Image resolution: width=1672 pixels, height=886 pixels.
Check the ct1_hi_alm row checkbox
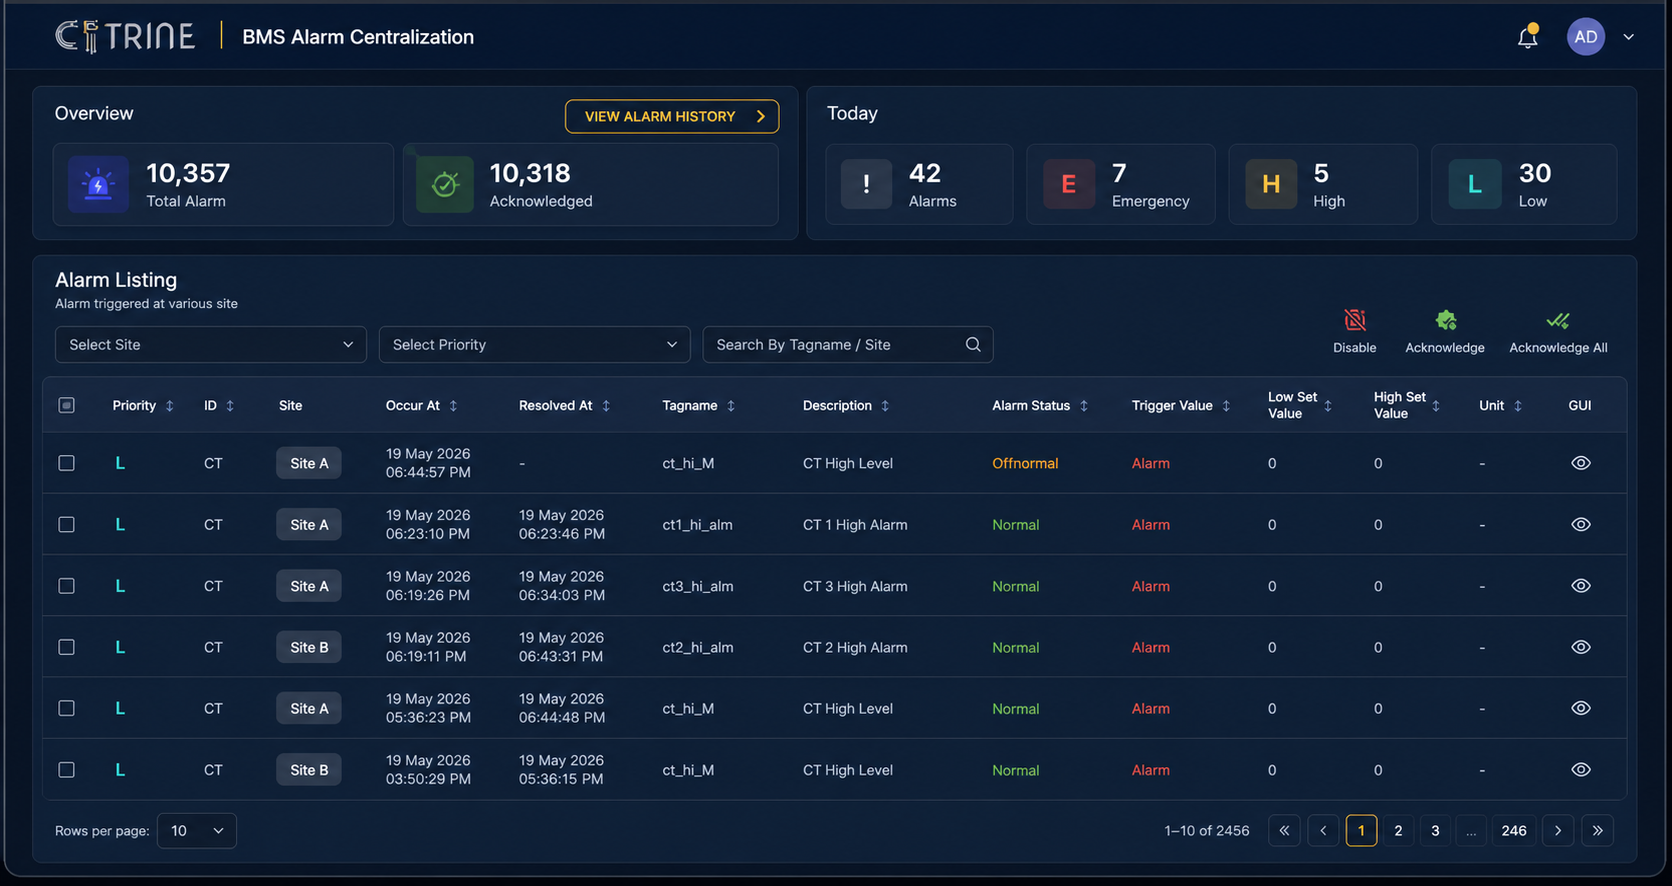pyautogui.click(x=67, y=524)
